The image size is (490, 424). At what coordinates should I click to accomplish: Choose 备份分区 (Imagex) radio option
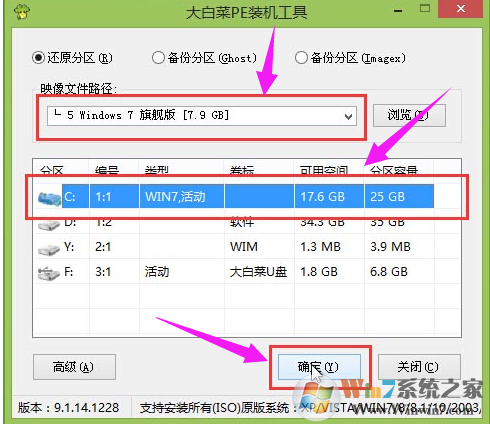pos(350,58)
